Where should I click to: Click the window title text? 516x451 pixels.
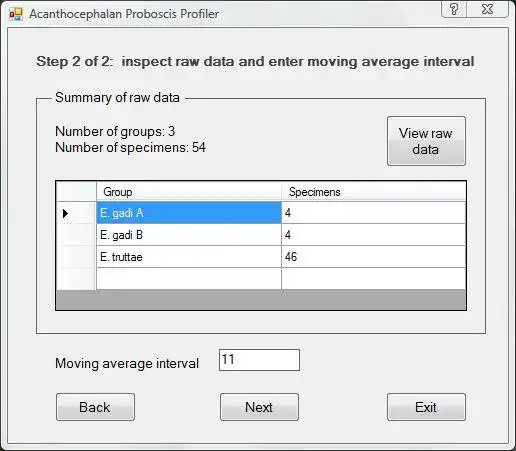[x=124, y=14]
